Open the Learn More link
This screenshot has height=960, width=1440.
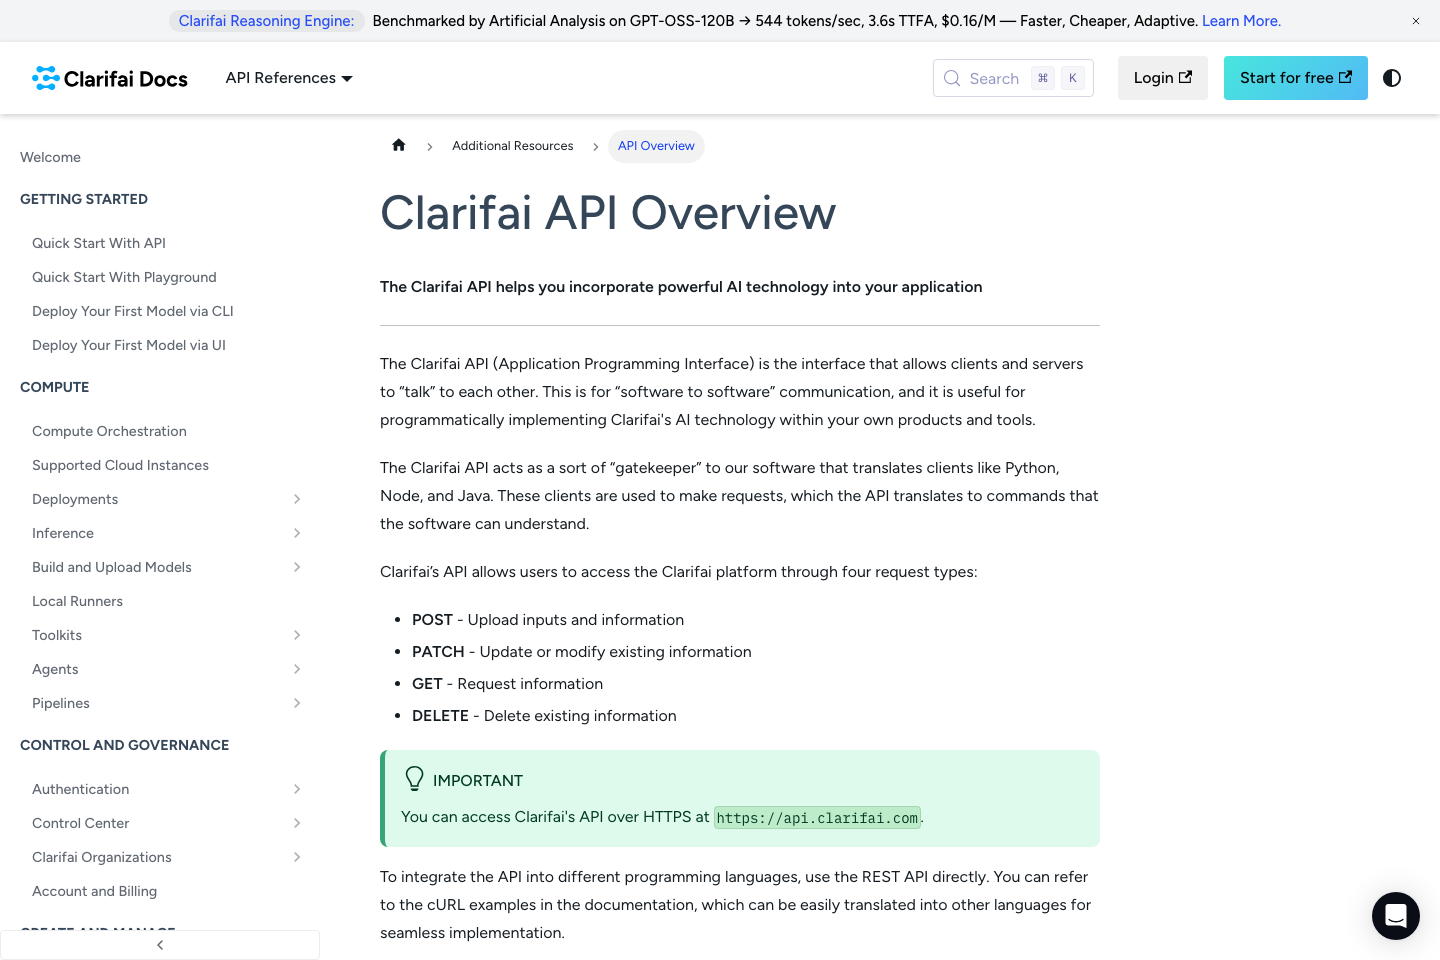pyautogui.click(x=1241, y=20)
